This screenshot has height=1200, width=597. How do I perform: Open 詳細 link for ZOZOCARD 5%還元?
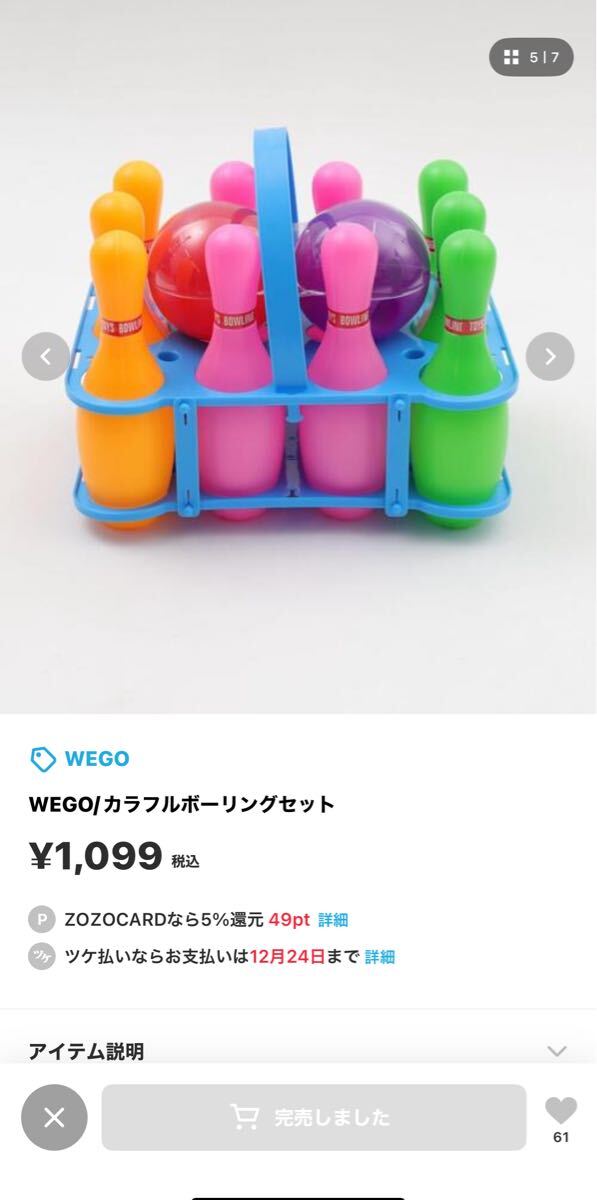click(333, 920)
